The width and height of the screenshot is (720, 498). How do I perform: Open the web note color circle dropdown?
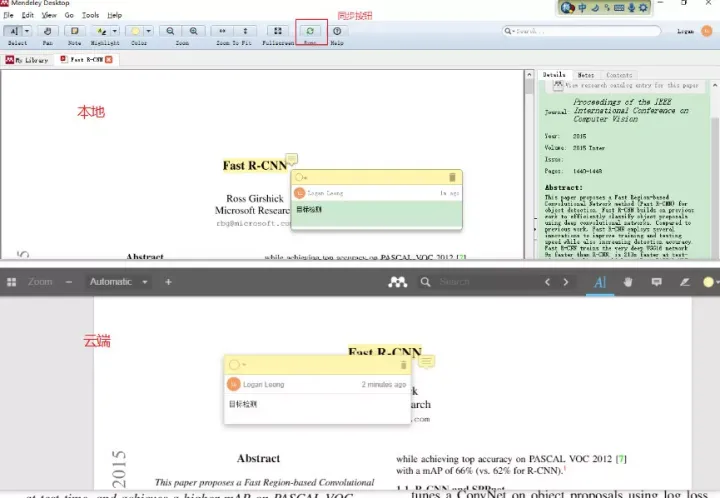coord(237,364)
